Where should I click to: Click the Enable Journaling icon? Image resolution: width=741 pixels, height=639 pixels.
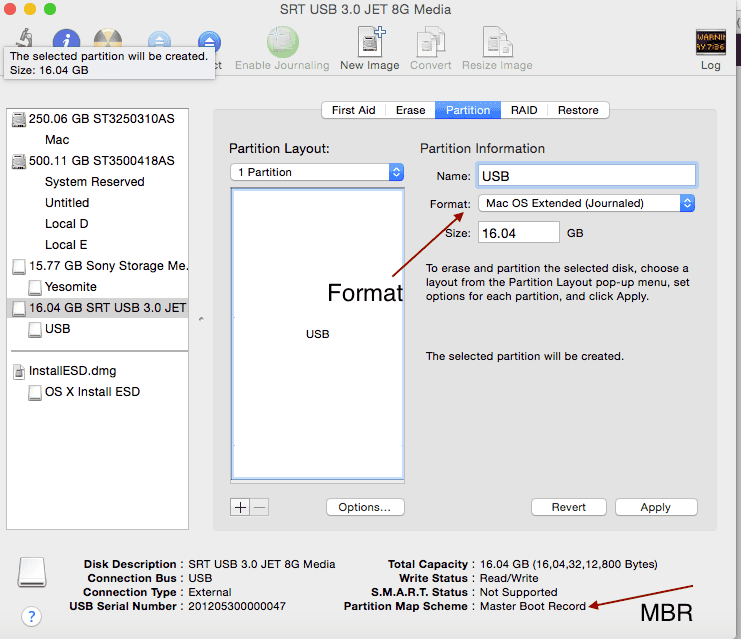(282, 42)
